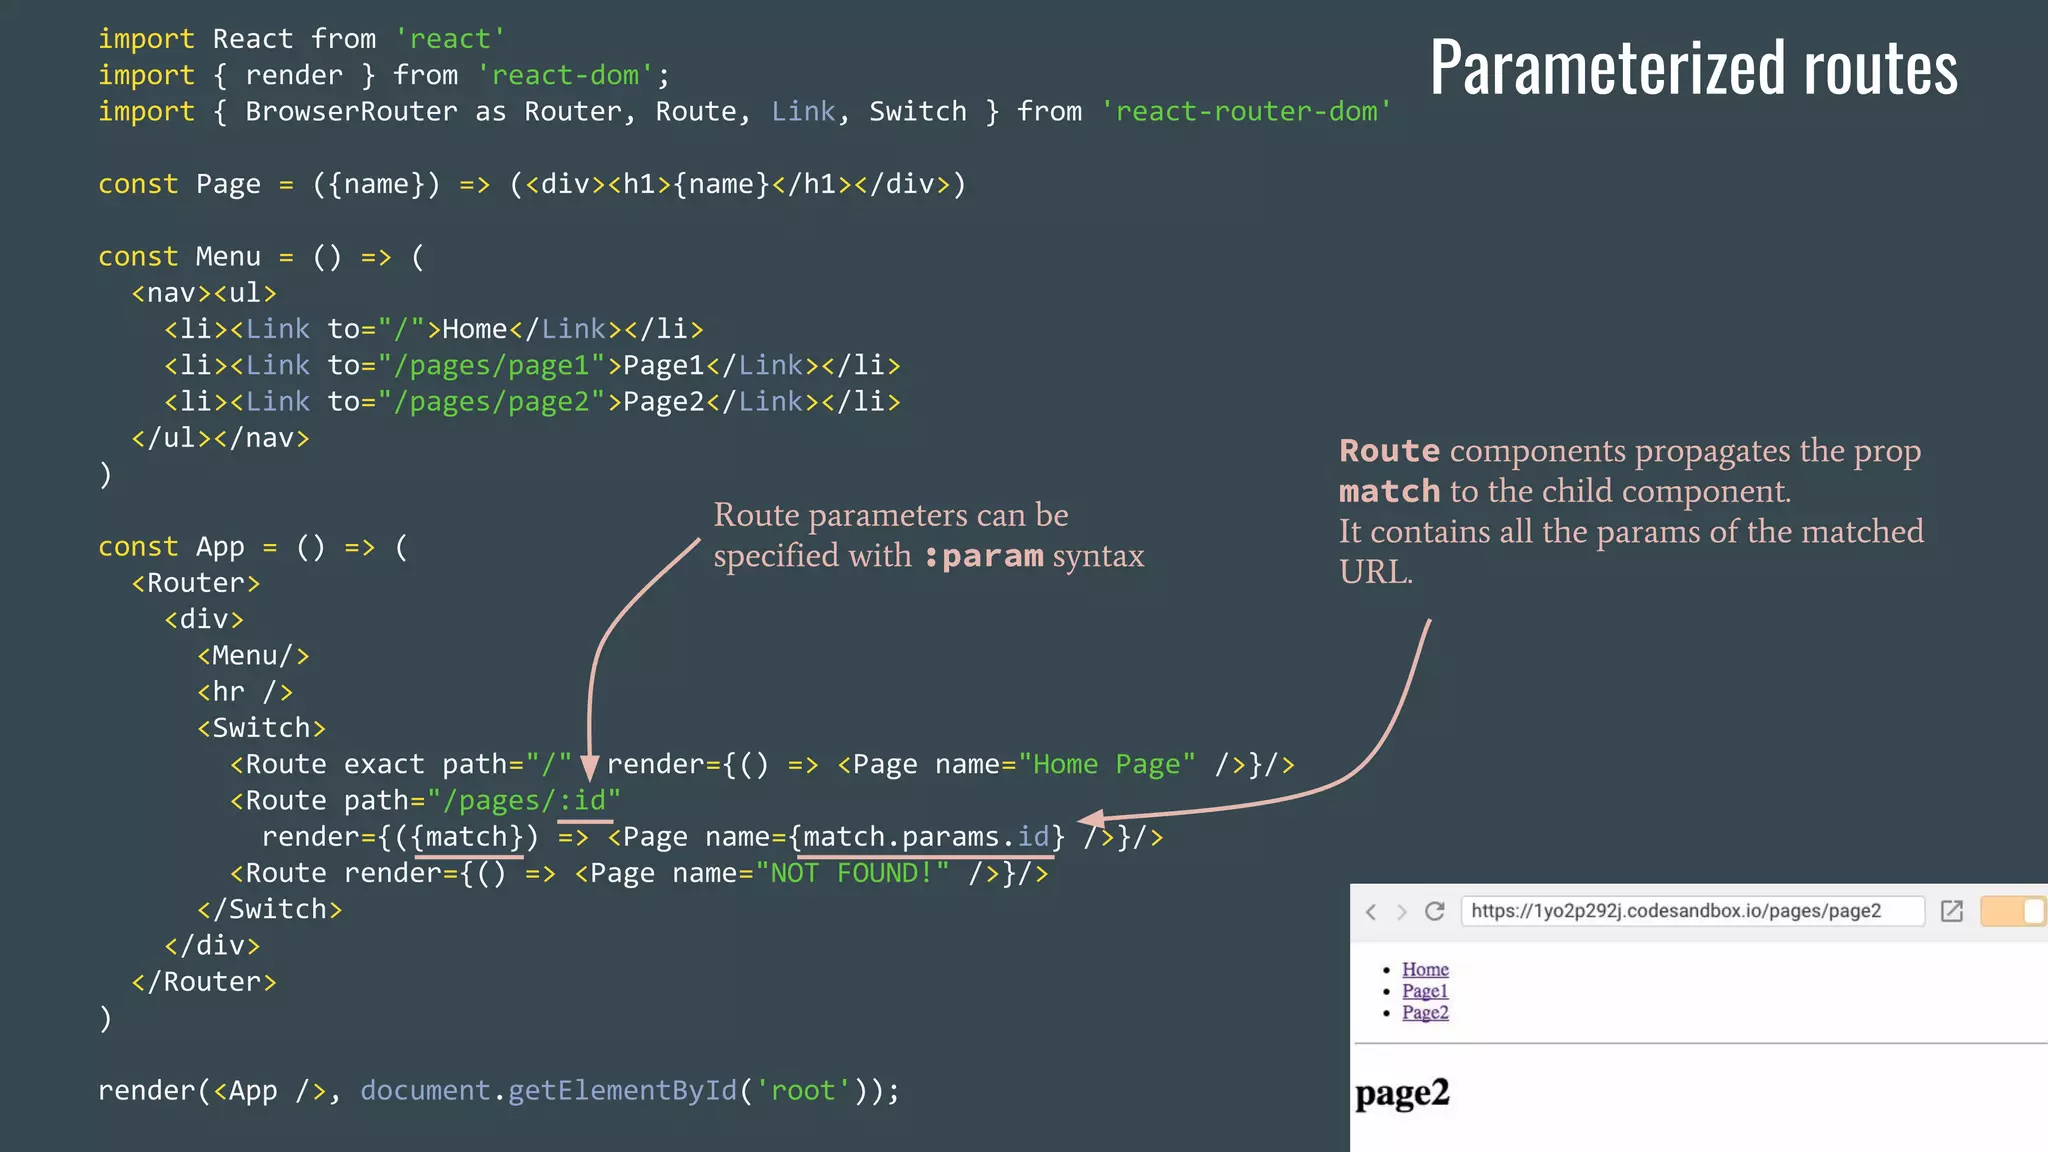Click the browser forward arrow

click(1402, 912)
